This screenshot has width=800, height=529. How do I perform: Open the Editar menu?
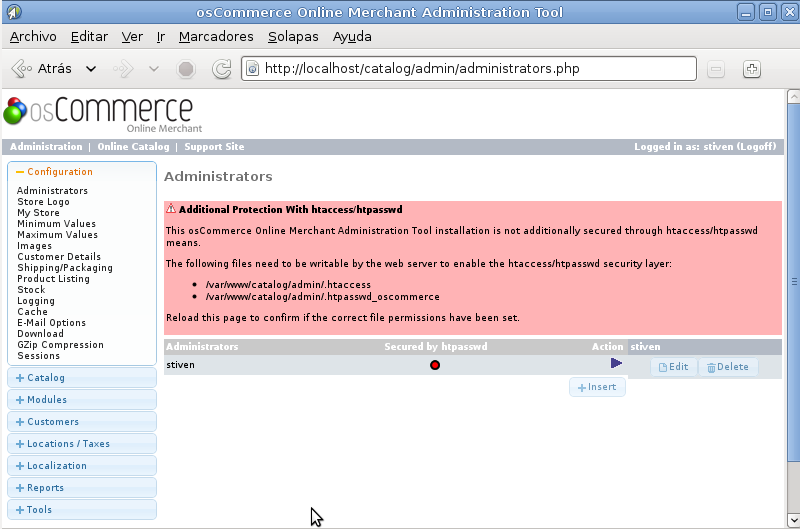[89, 37]
